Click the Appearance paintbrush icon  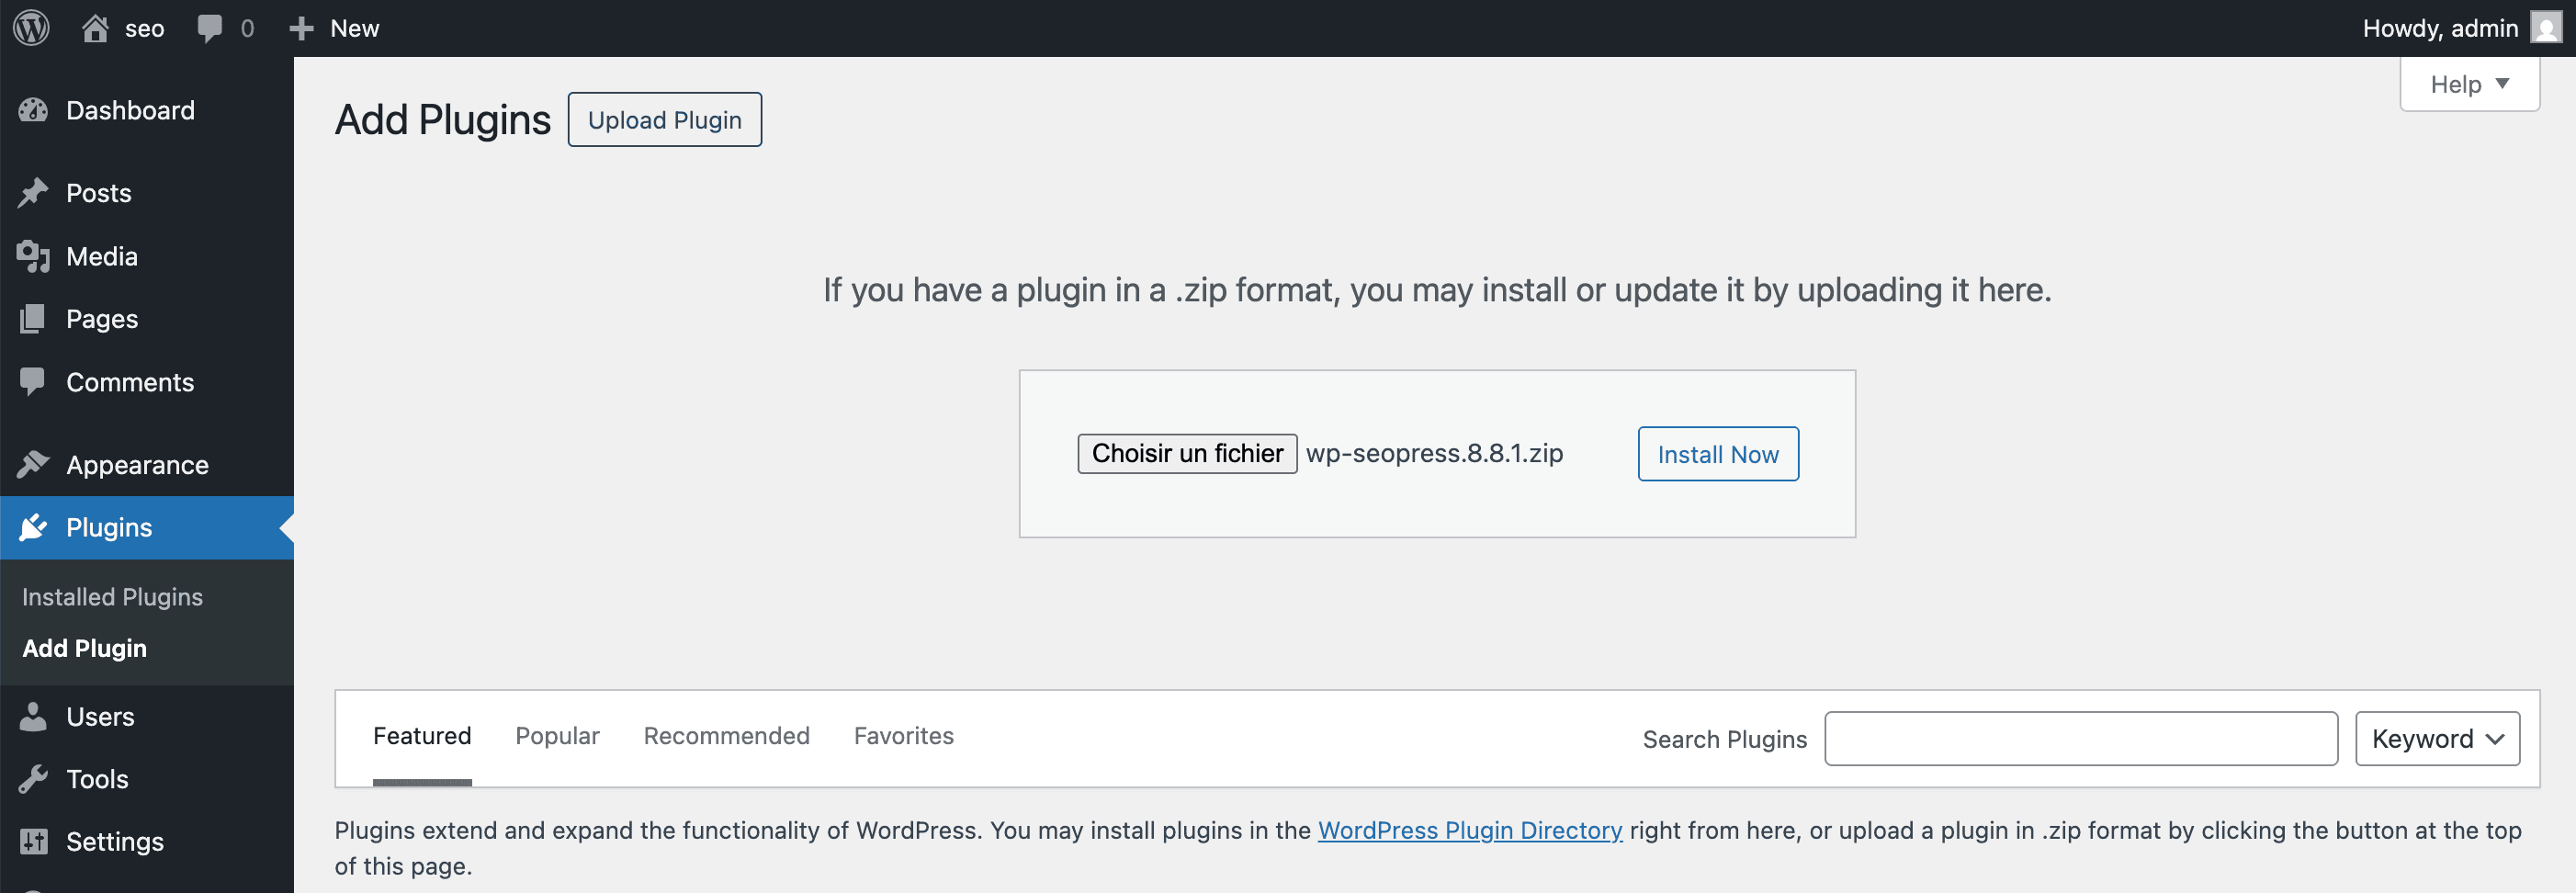pyautogui.click(x=33, y=465)
